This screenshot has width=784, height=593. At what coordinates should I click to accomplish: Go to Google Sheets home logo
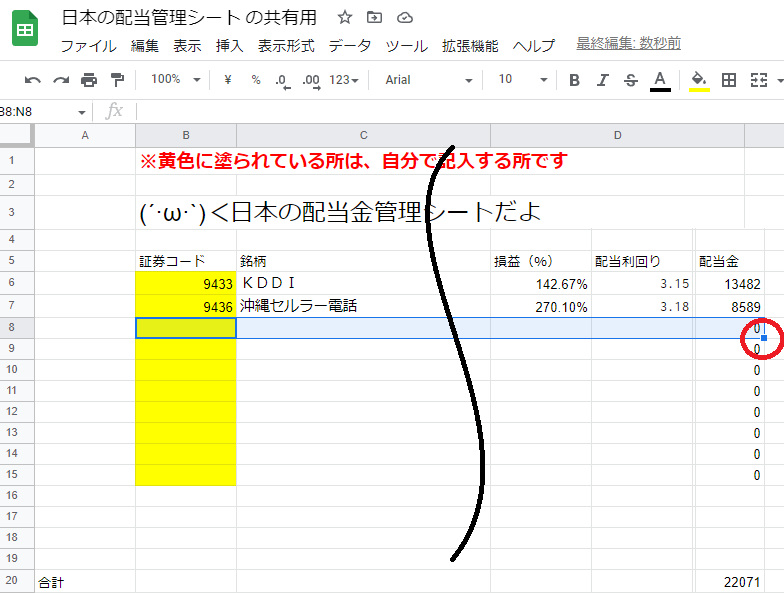(x=26, y=30)
